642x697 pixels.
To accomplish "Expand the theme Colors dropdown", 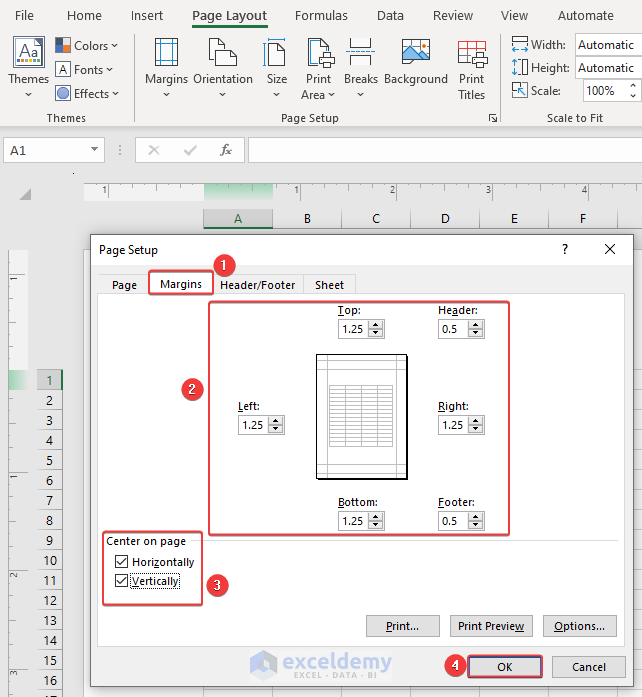I will click(x=86, y=46).
